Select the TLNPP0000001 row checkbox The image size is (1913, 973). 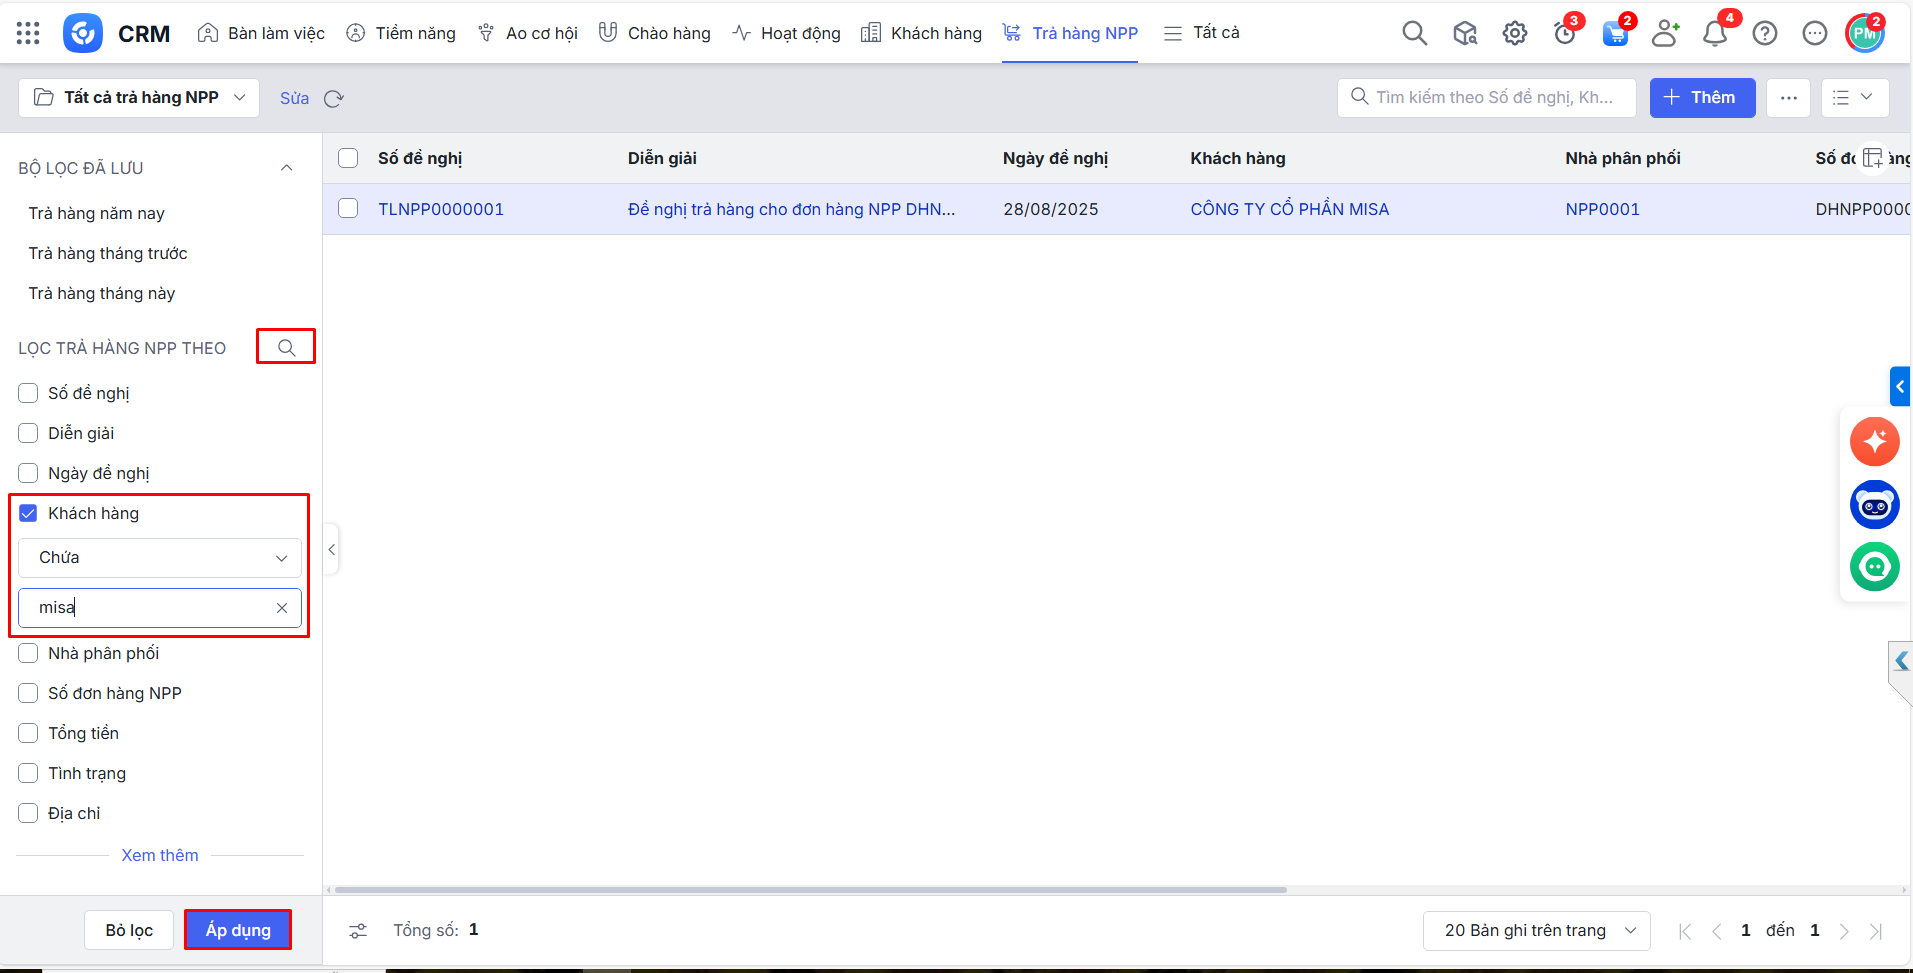(348, 209)
